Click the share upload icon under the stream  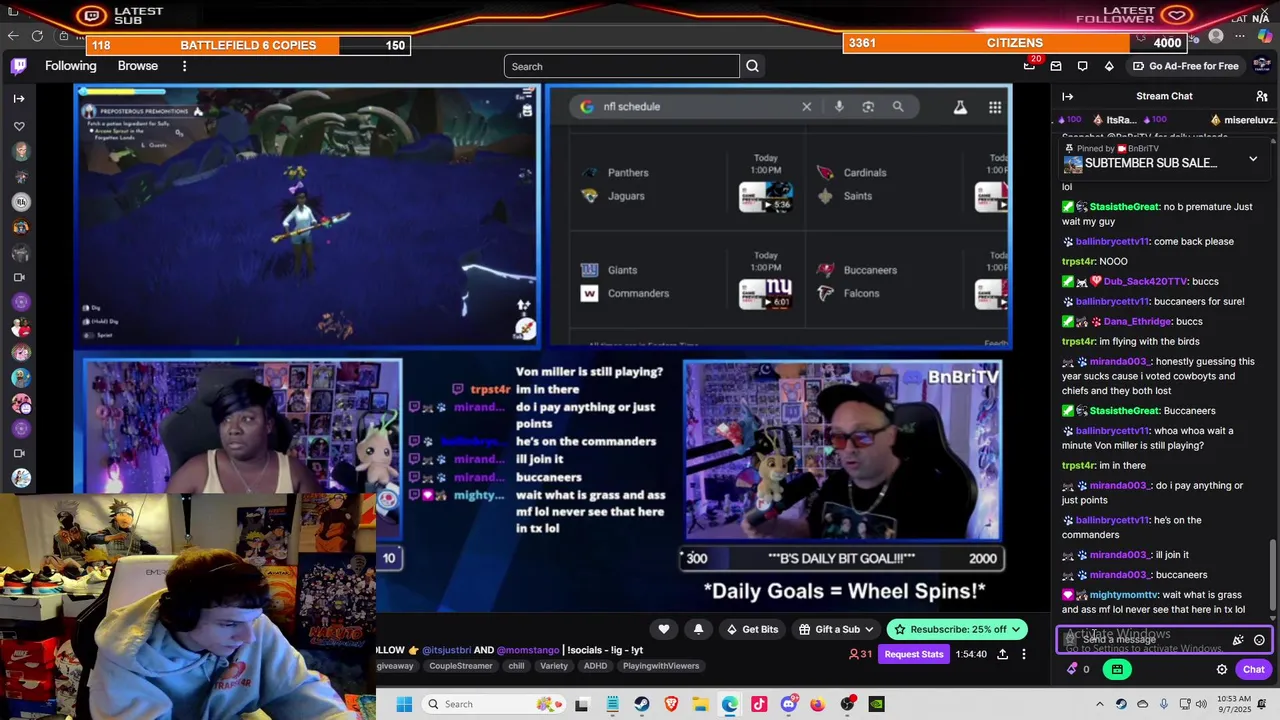click(x=1002, y=654)
